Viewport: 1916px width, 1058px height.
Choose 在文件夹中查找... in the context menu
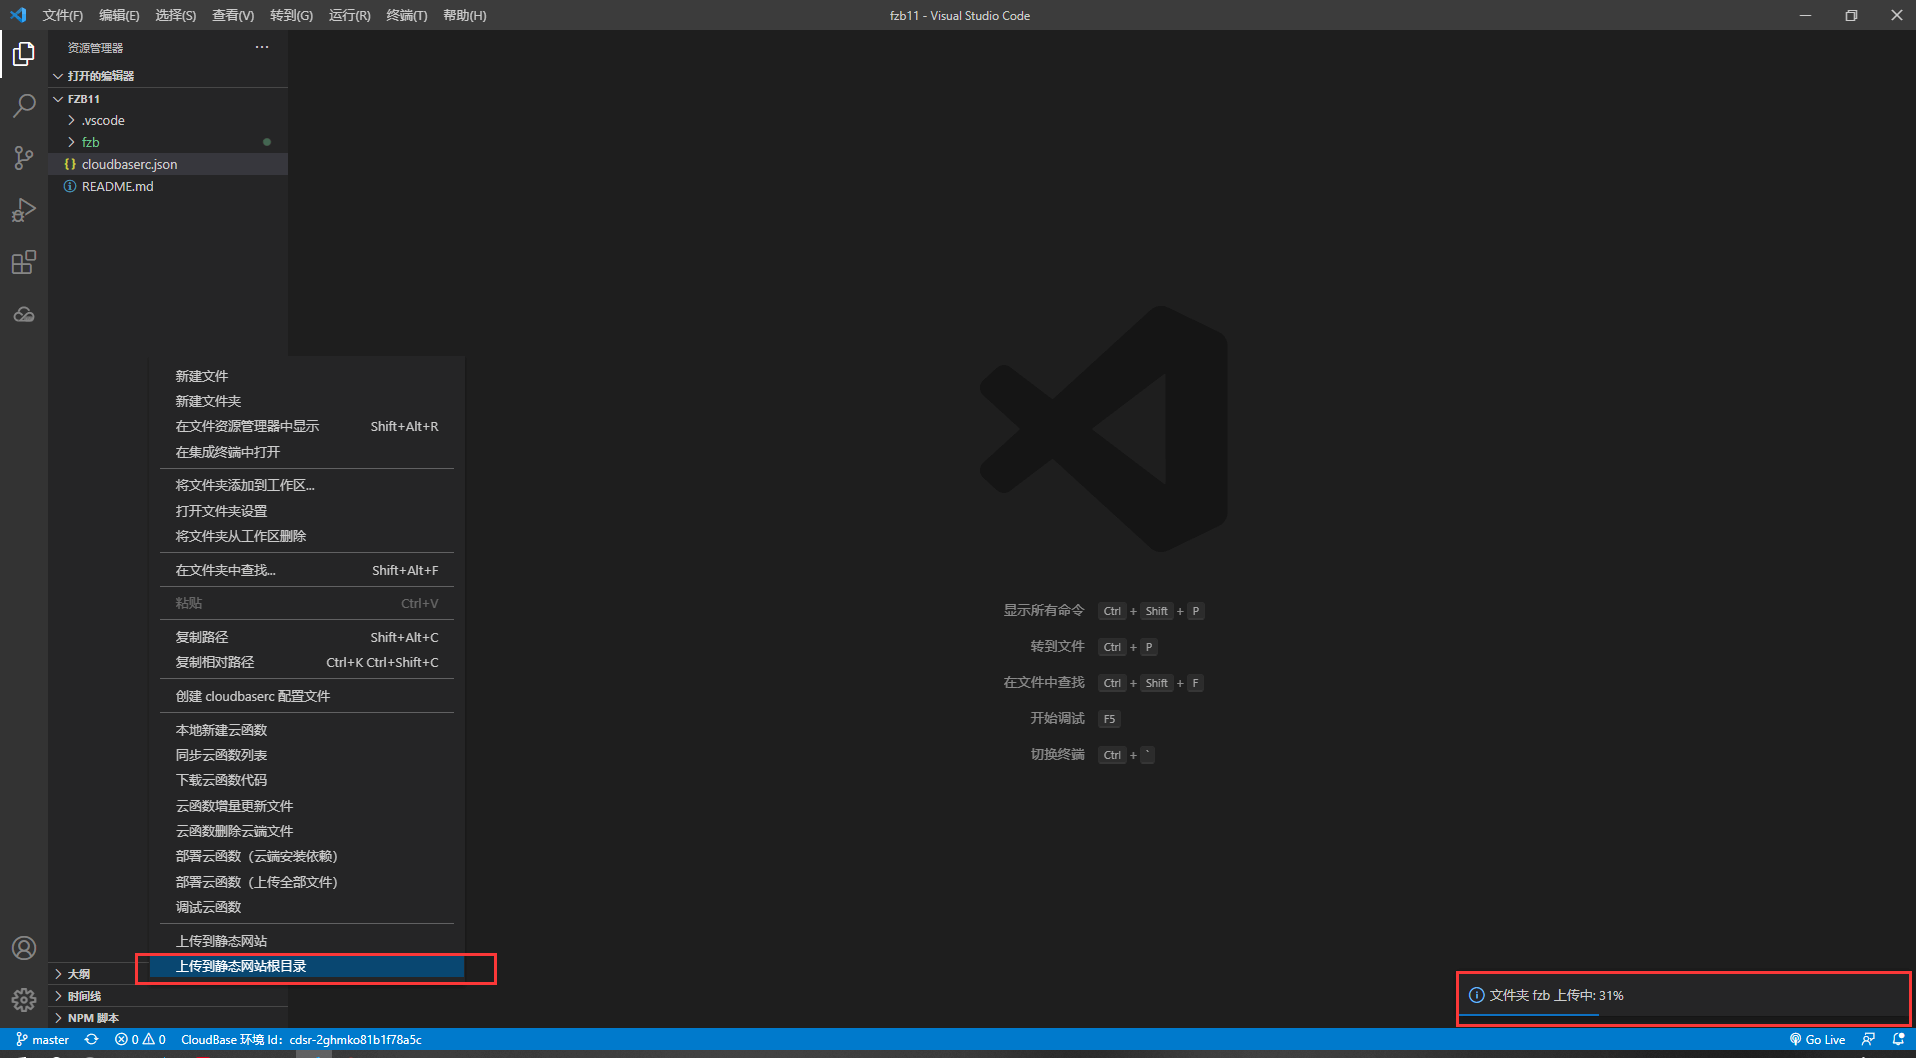tap(307, 570)
